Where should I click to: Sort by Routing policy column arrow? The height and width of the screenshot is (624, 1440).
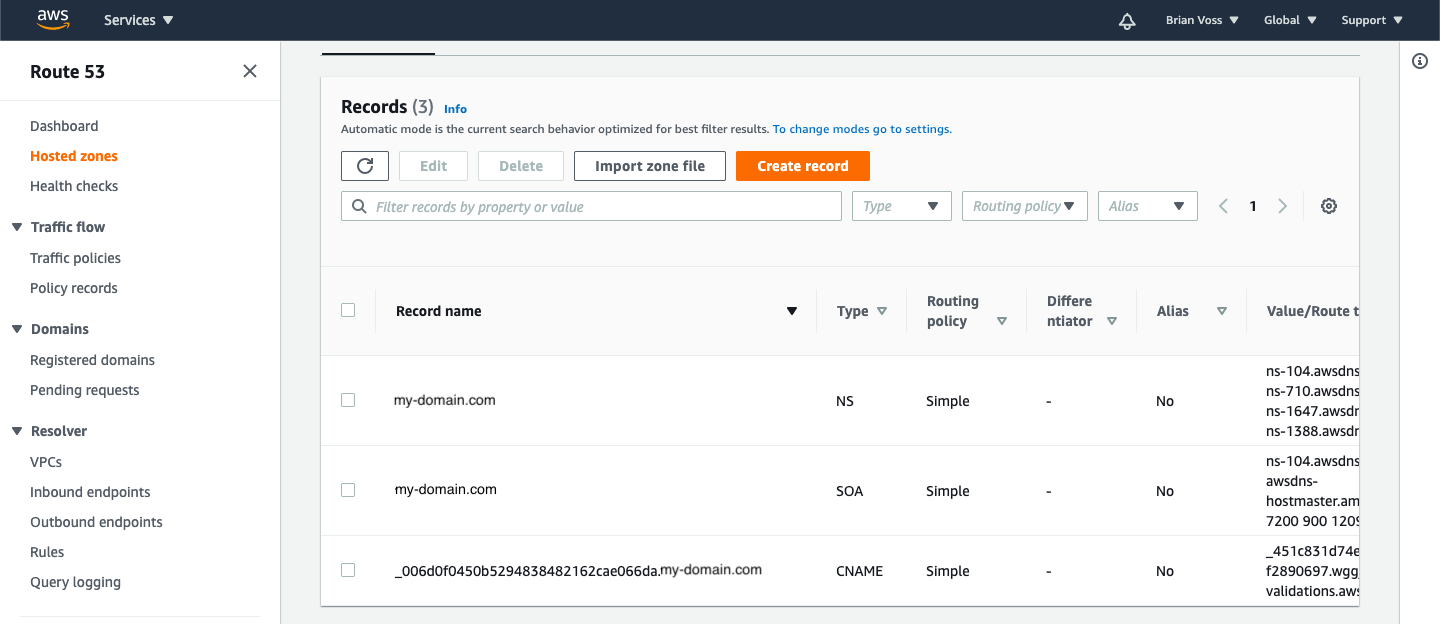[x=1002, y=321]
